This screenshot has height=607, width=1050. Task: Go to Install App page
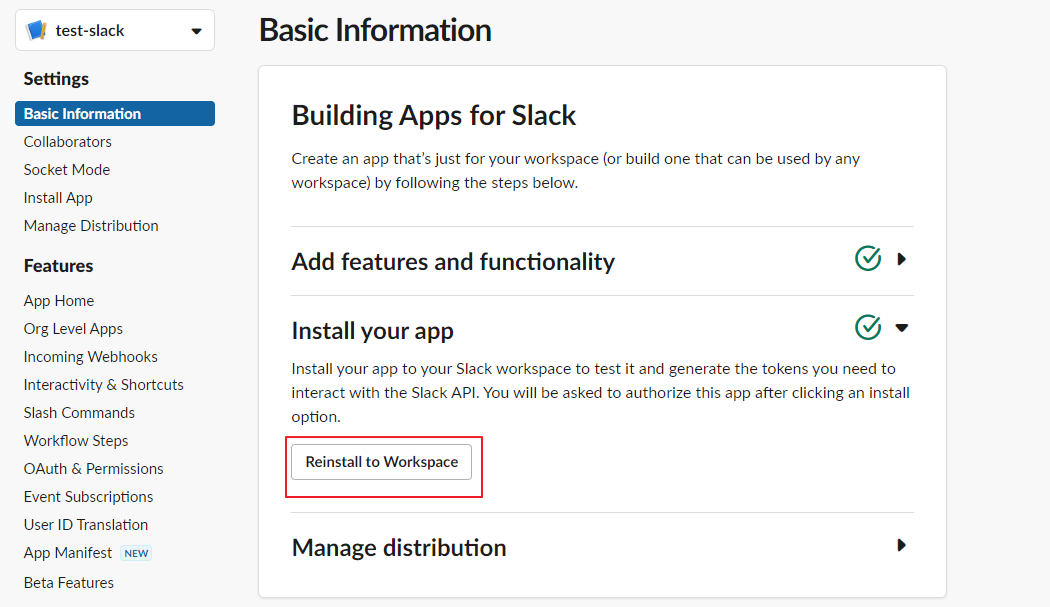point(58,198)
